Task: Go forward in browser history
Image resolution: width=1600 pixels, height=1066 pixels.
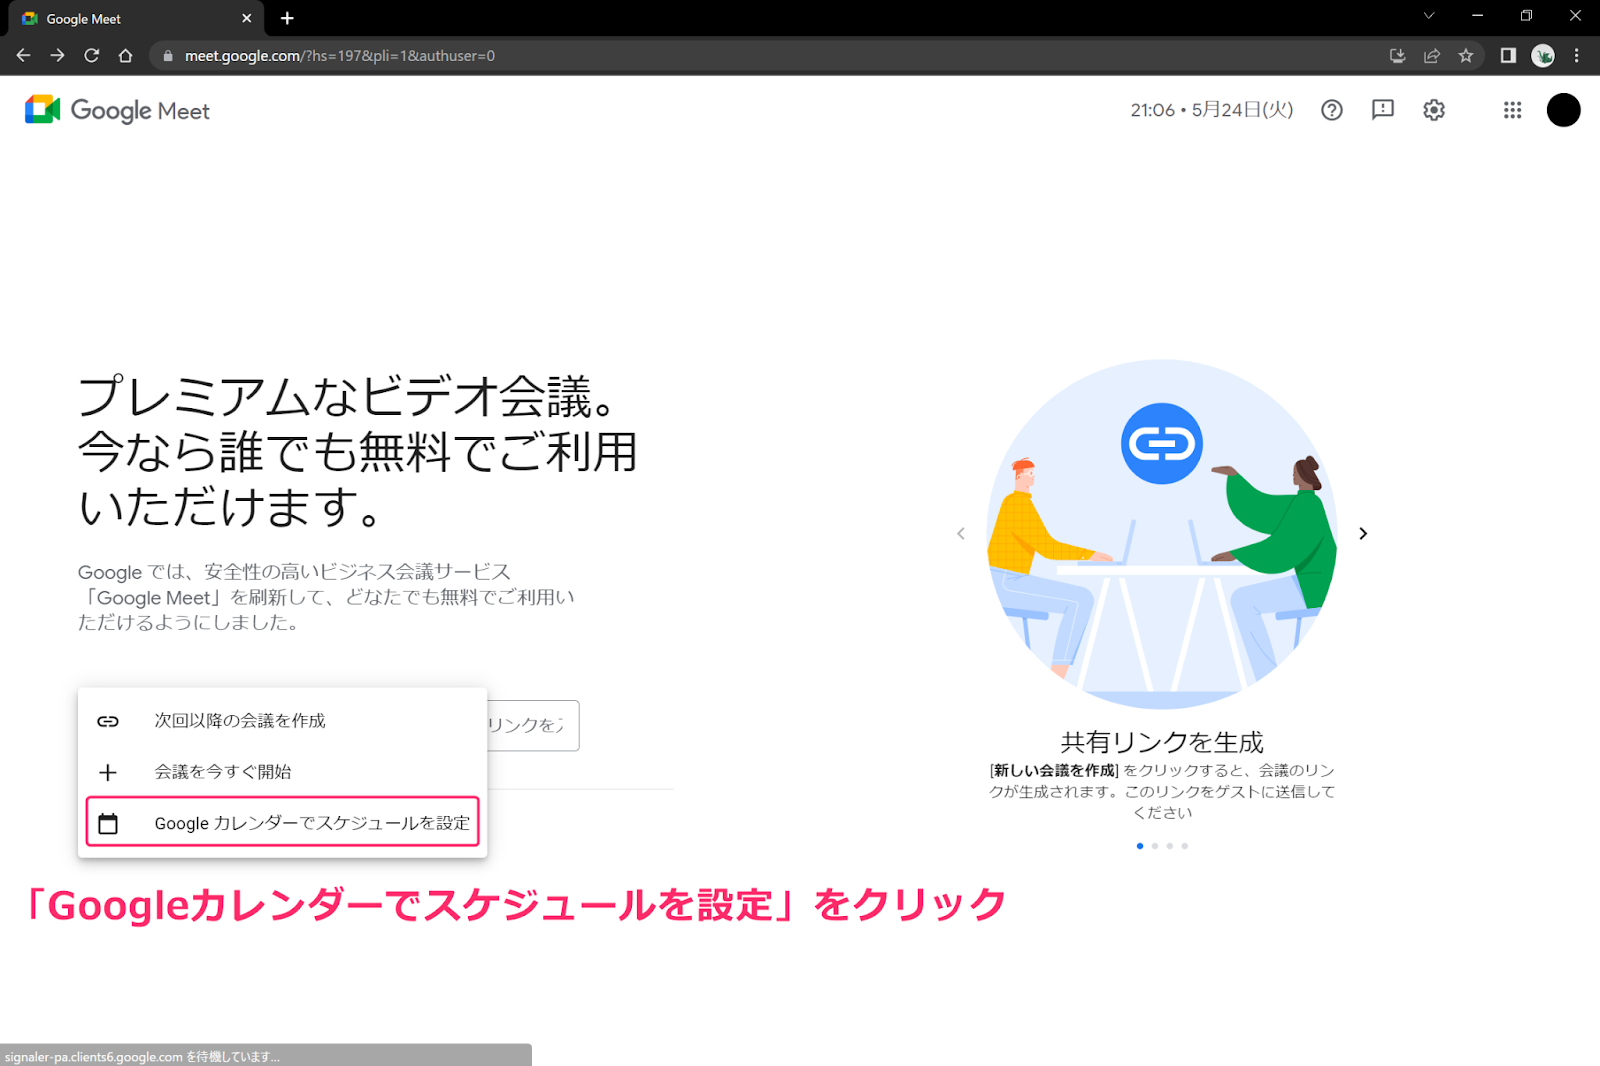Action: click(x=58, y=56)
